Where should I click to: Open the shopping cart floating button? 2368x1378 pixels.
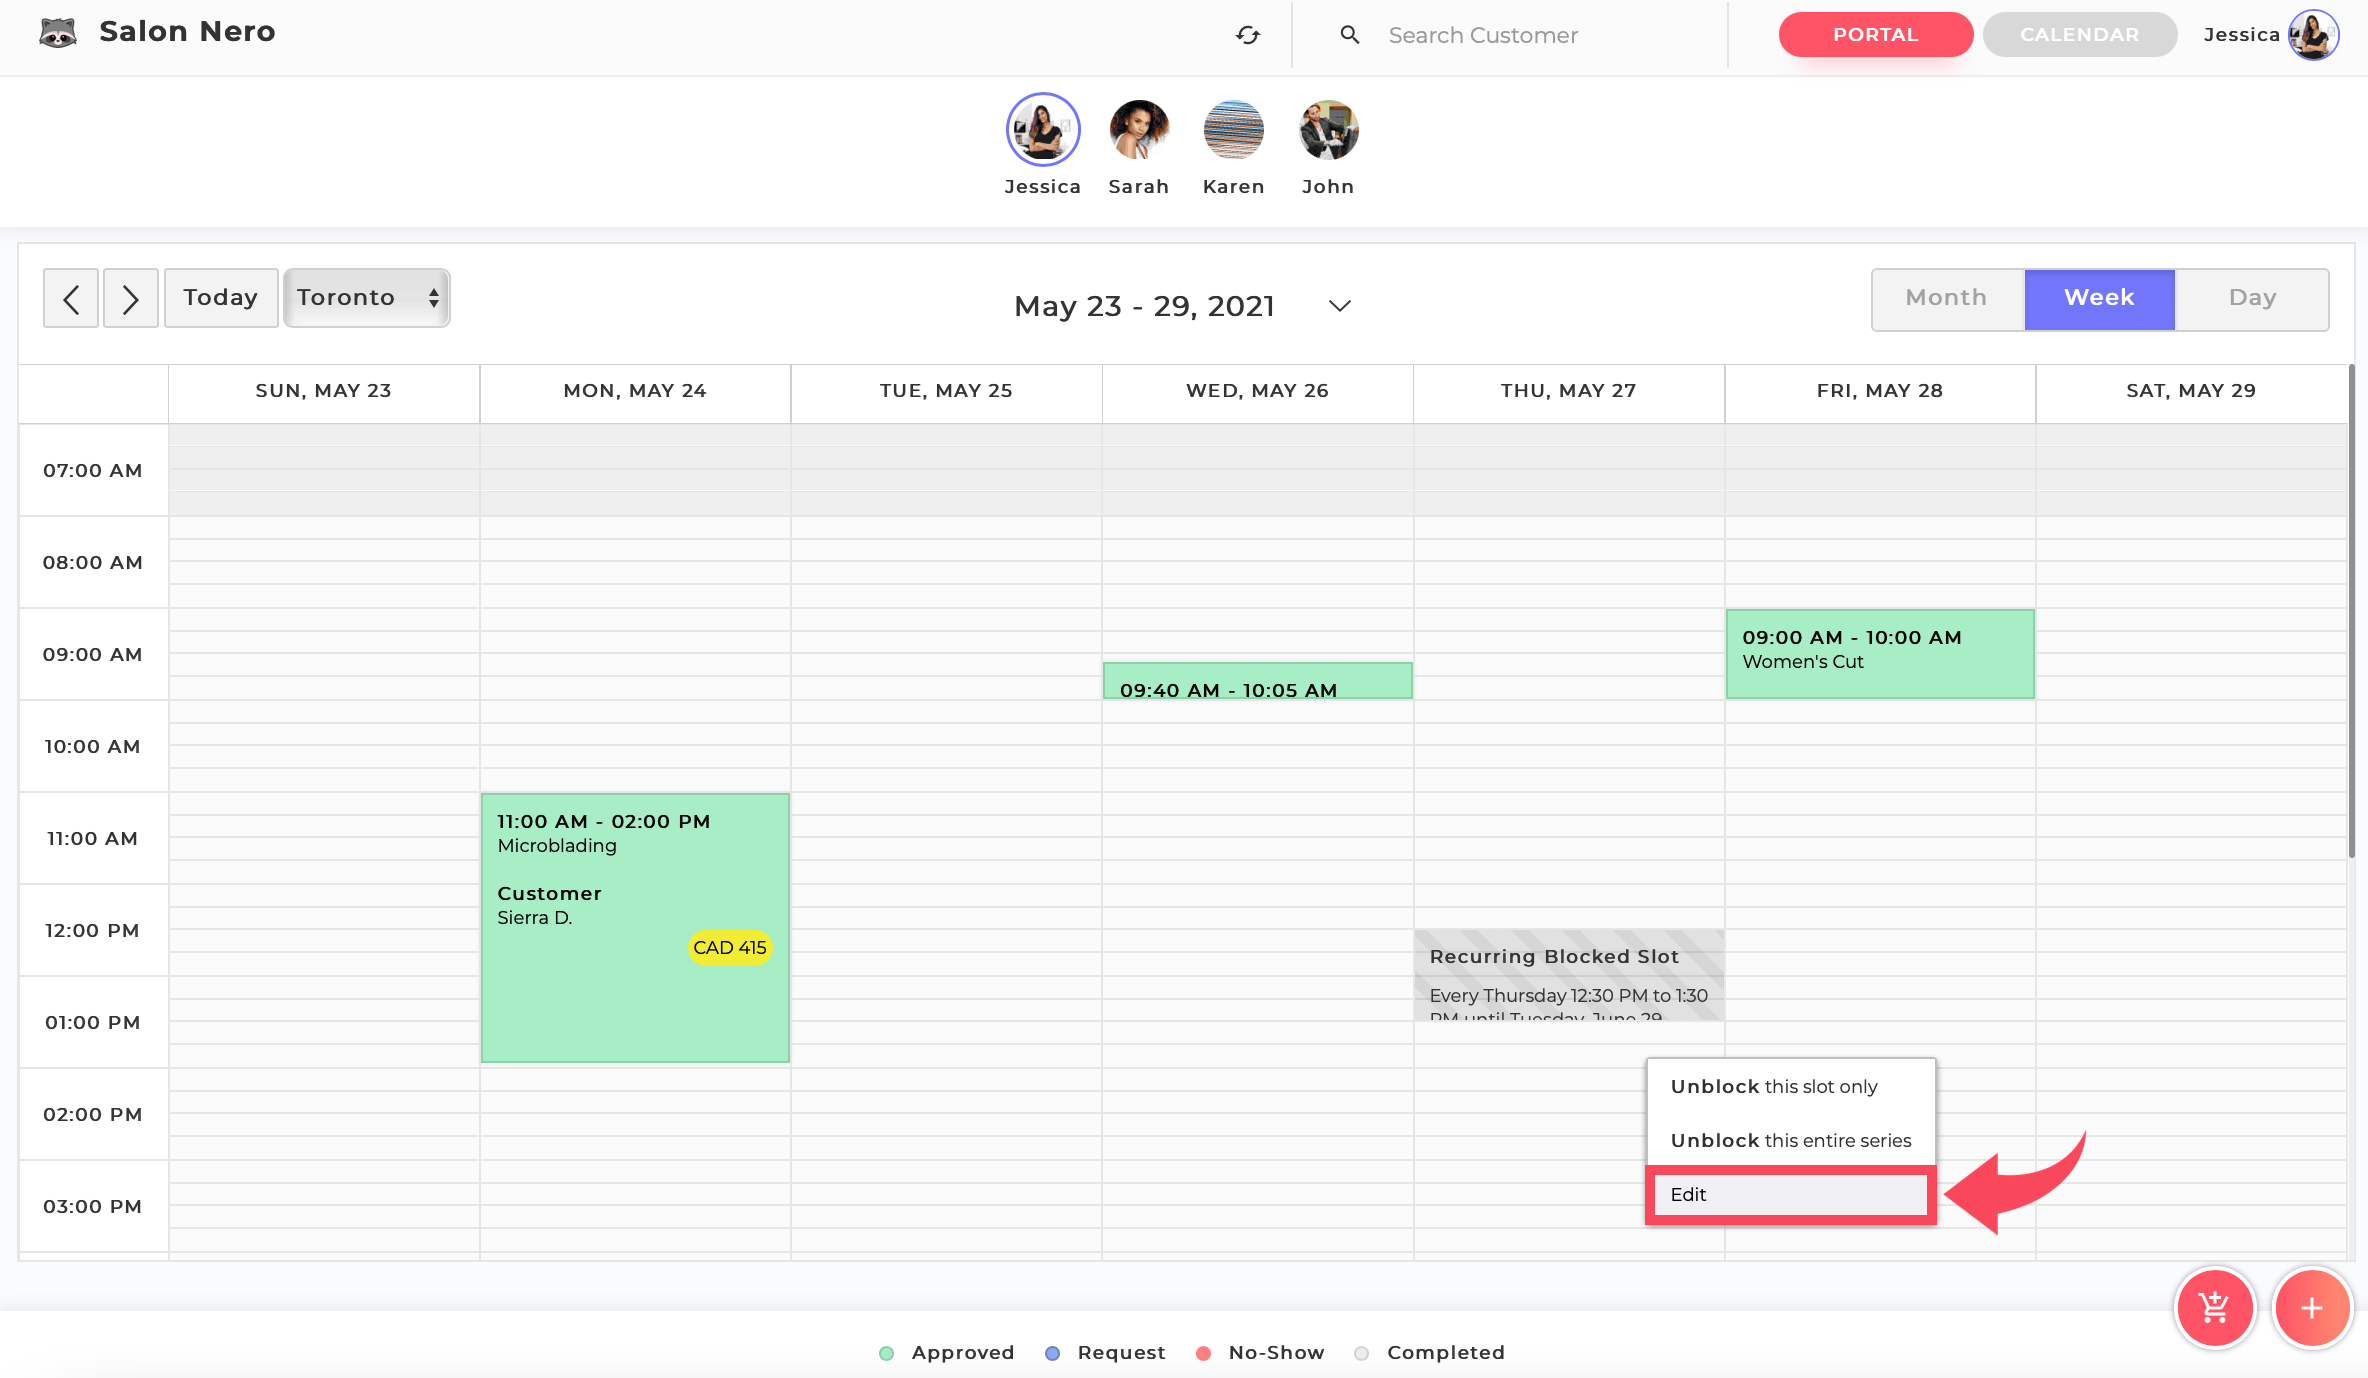tap(2214, 1307)
